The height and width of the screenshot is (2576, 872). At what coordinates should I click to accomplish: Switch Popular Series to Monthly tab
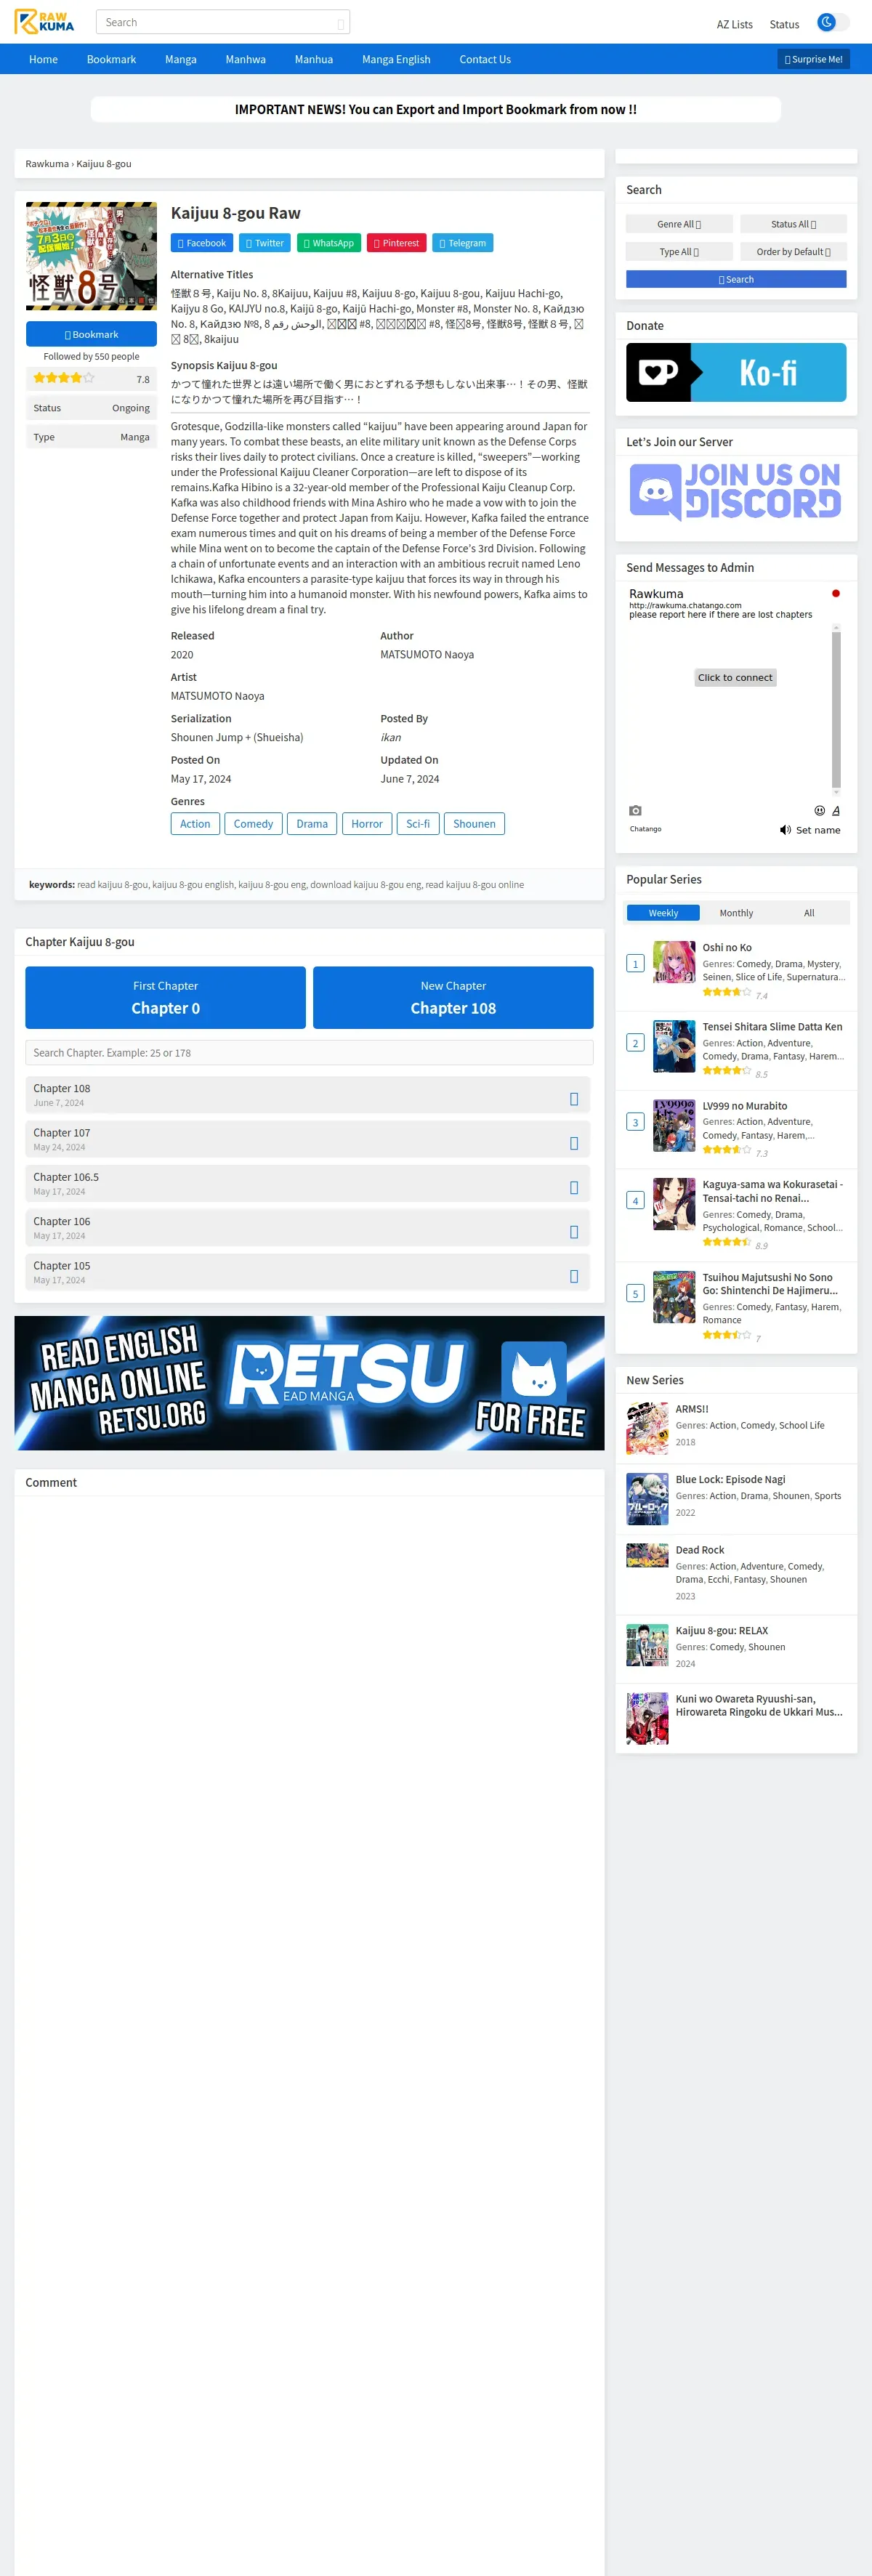coord(736,913)
